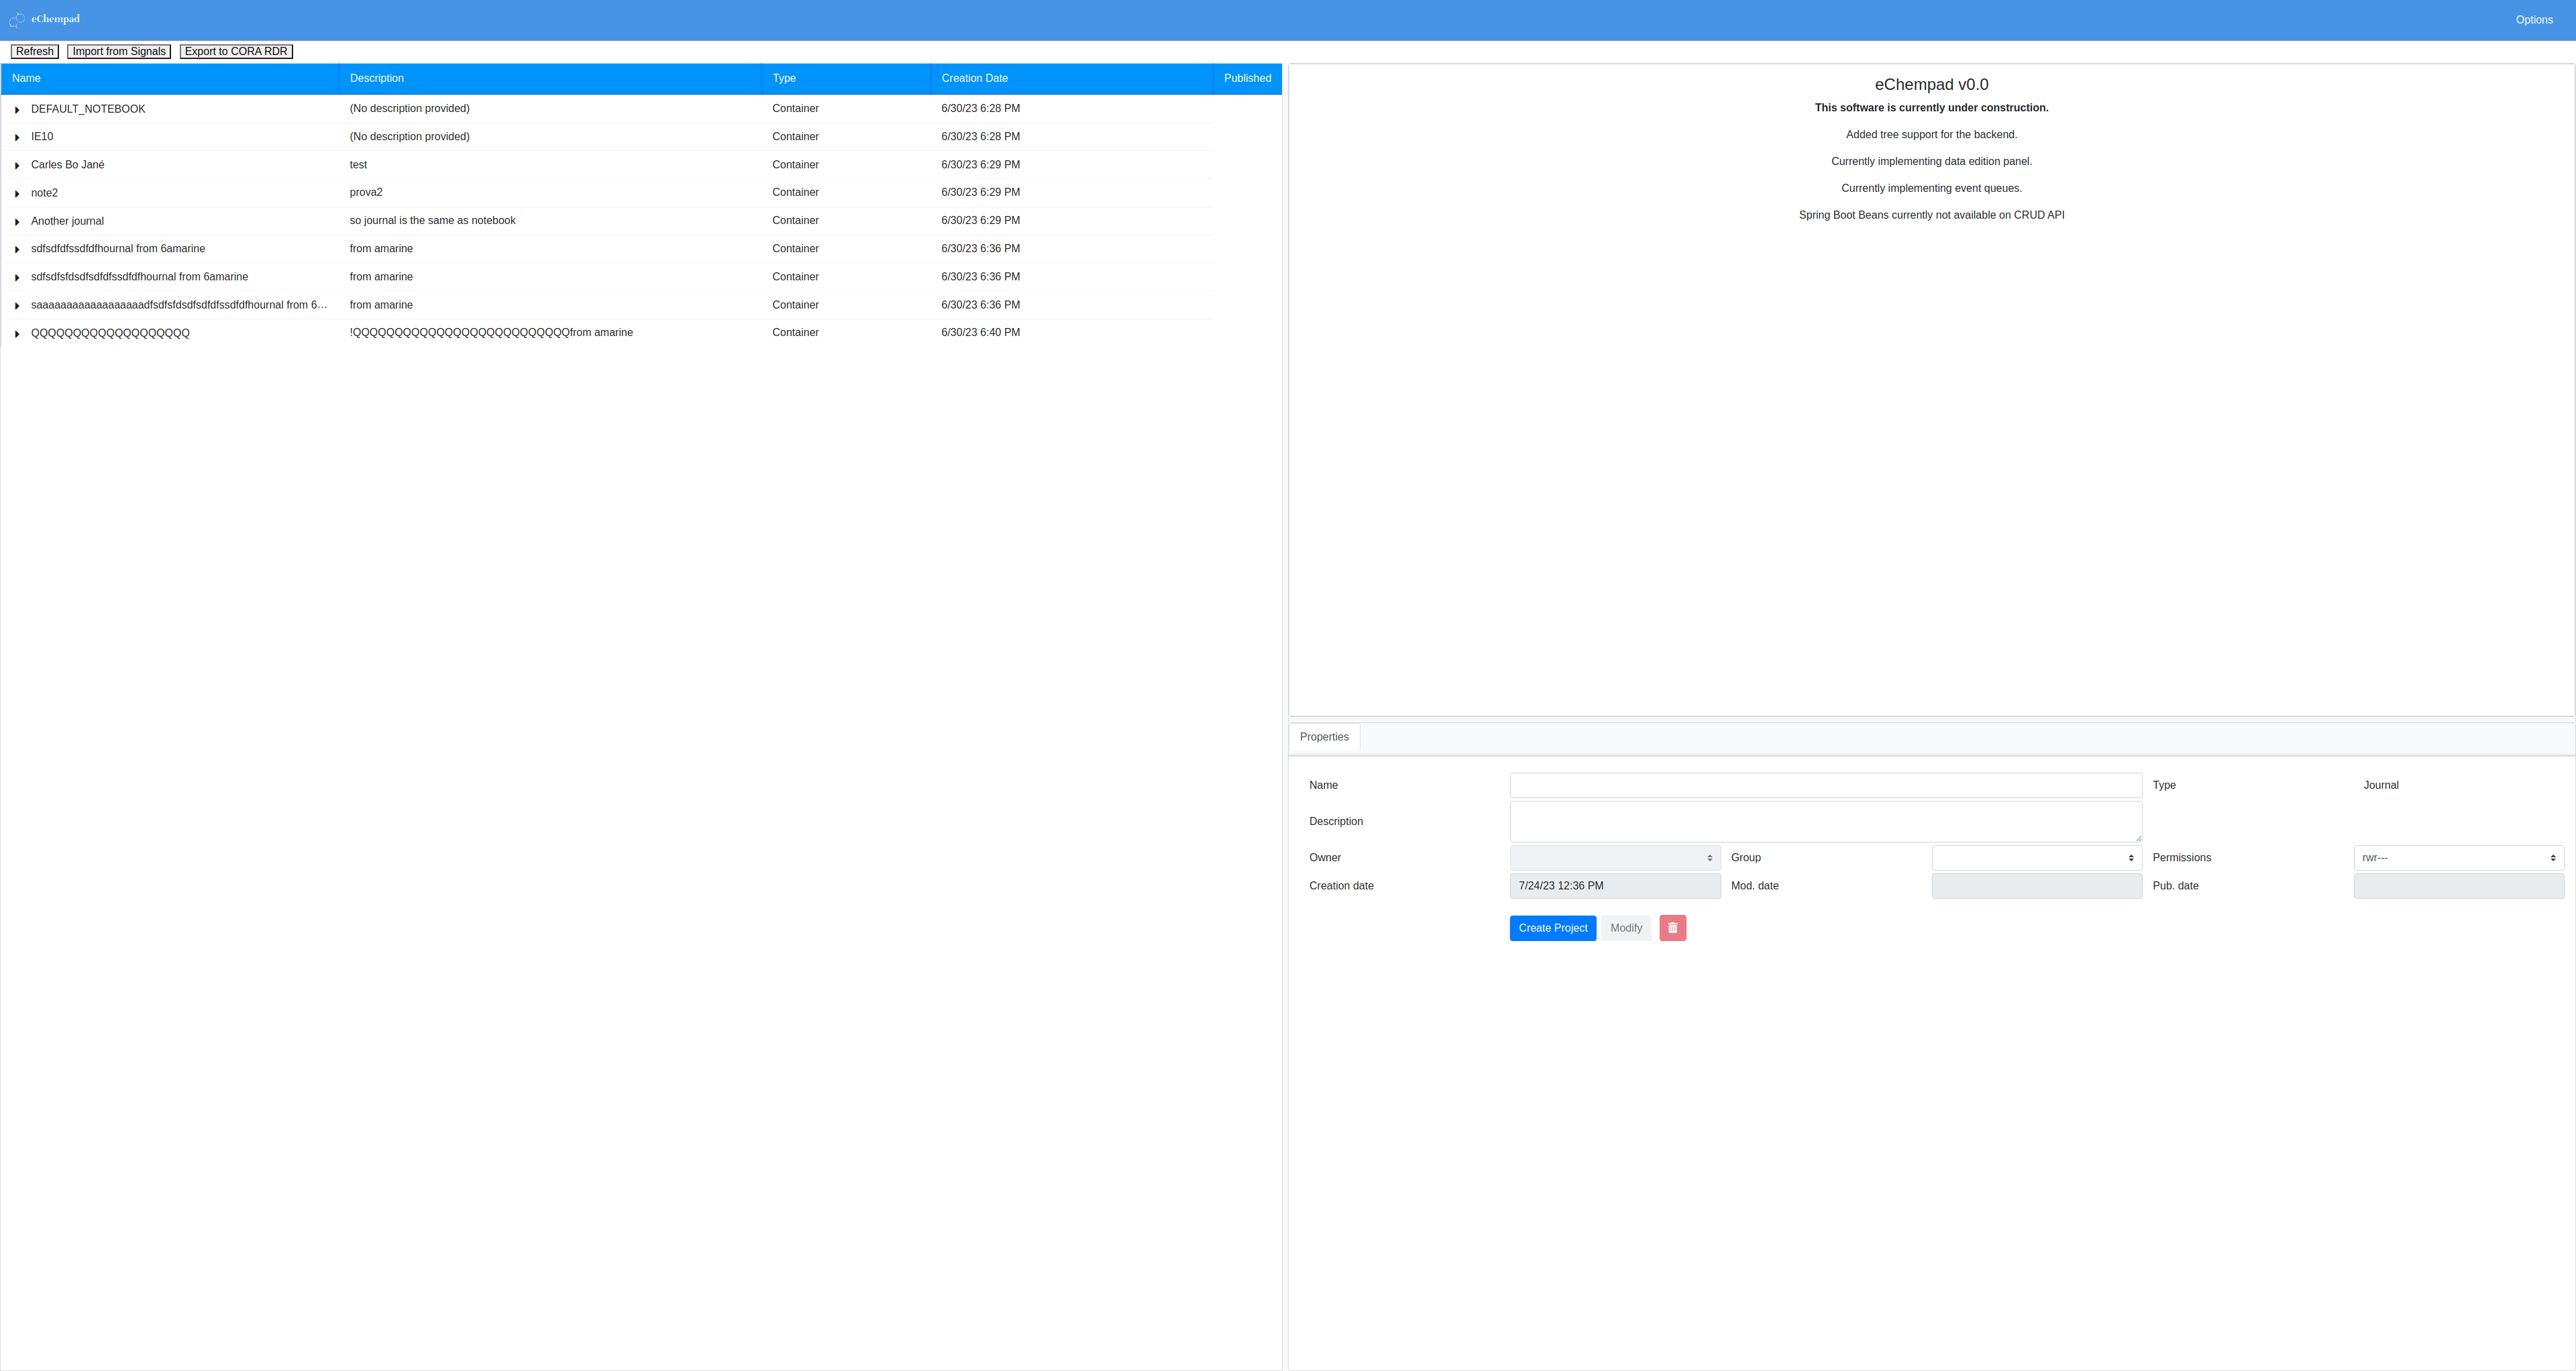Expand the Another journal row
Viewport: 2576px width, 1371px height.
point(17,221)
